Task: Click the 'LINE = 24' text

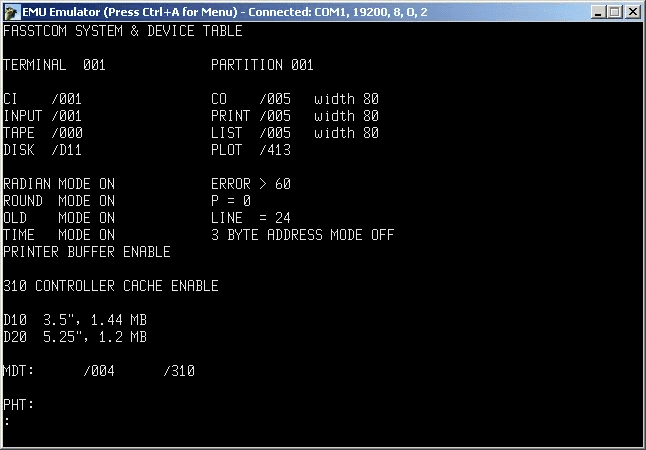Action: (251, 218)
